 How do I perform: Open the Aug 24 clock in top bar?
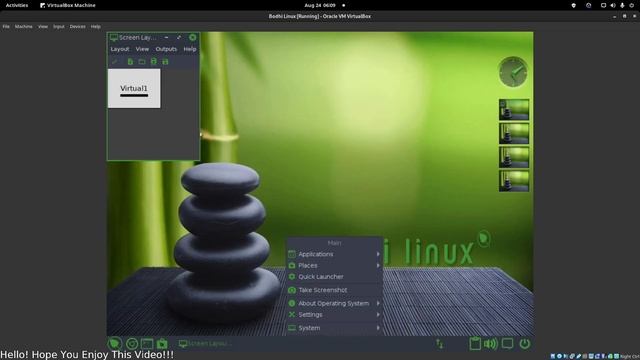[320, 5]
